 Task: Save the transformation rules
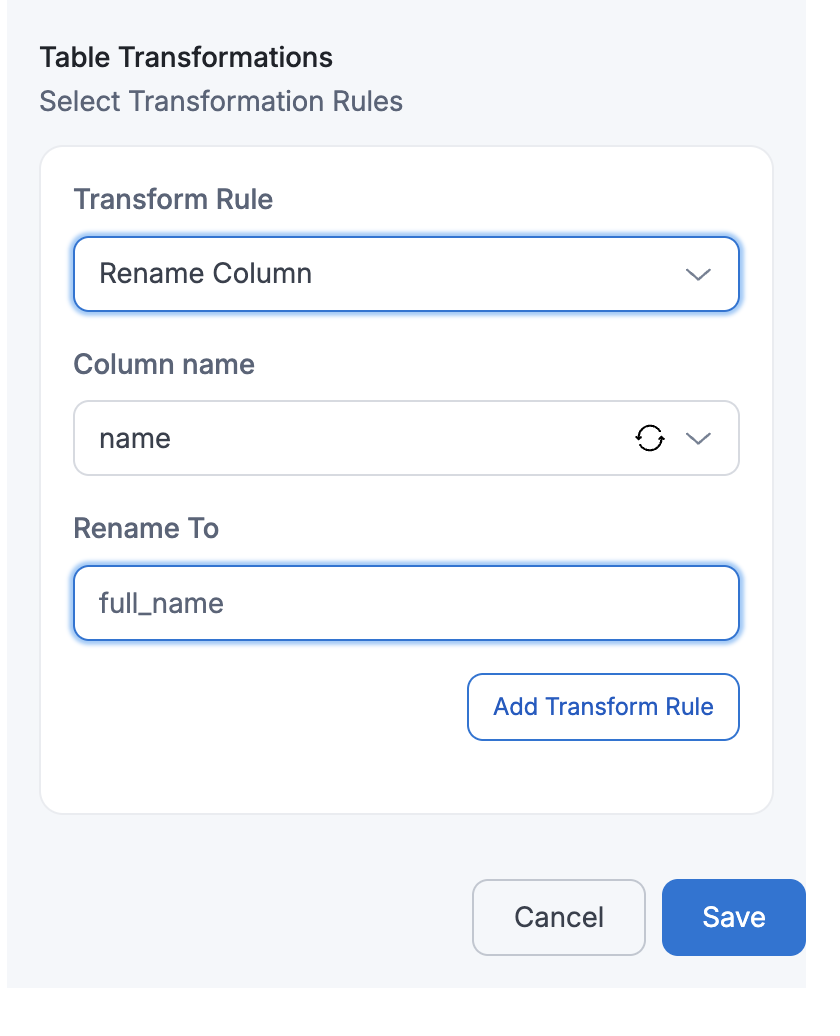[733, 917]
